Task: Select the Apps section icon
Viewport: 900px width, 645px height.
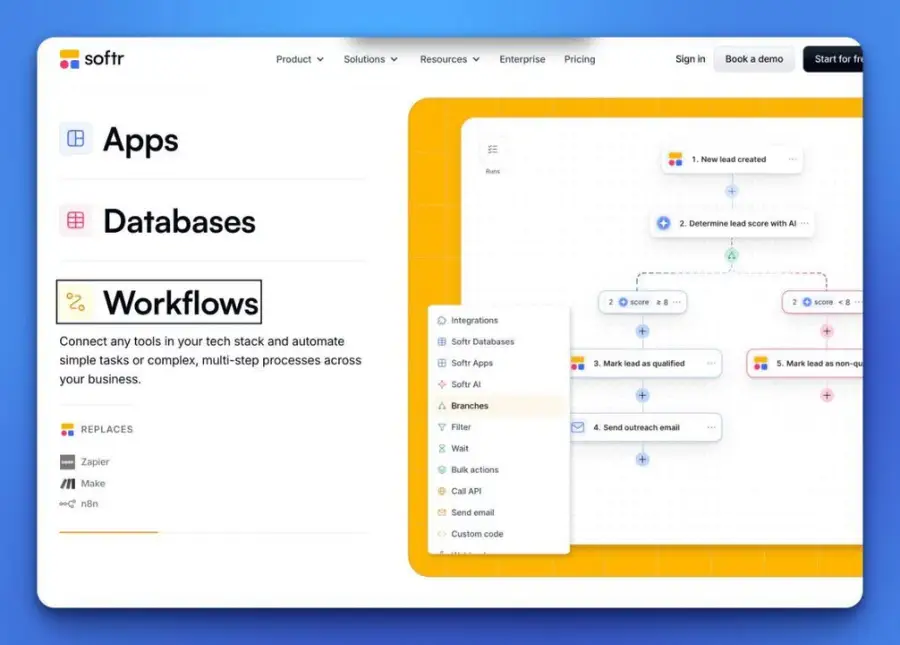Action: click(x=76, y=138)
